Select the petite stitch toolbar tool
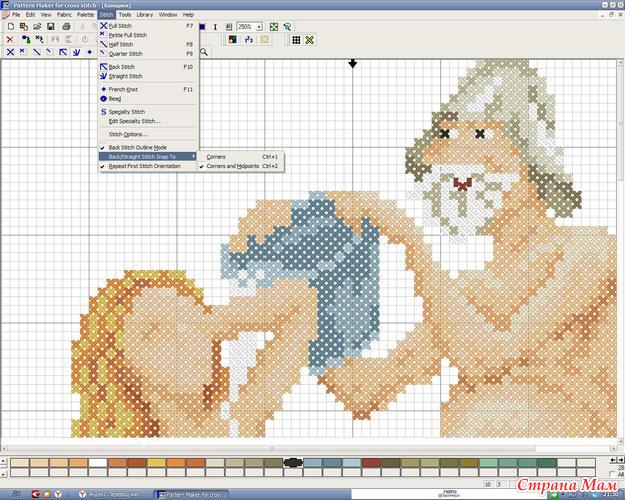The height and width of the screenshot is (500, 625). coord(23,52)
